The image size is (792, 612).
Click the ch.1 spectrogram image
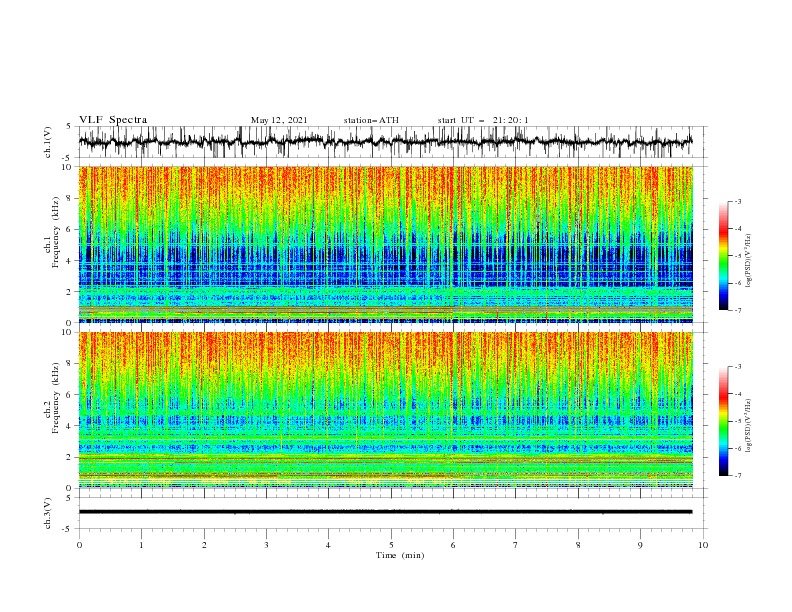[386, 244]
